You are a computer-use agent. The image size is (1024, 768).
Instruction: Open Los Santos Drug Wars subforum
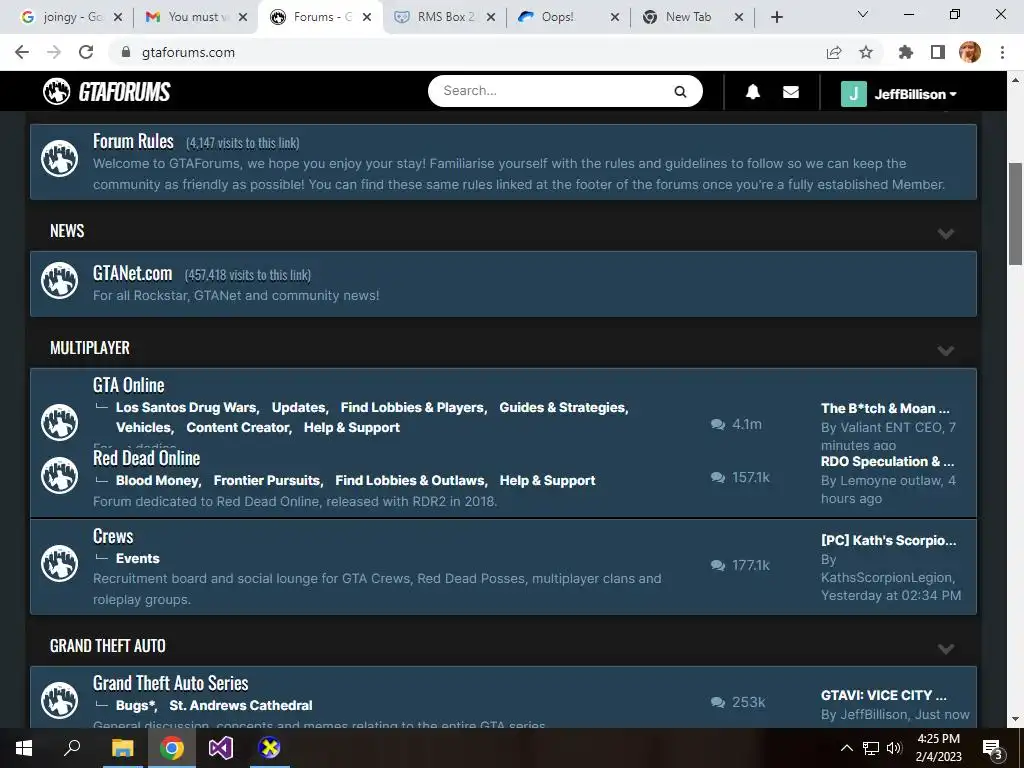click(186, 407)
